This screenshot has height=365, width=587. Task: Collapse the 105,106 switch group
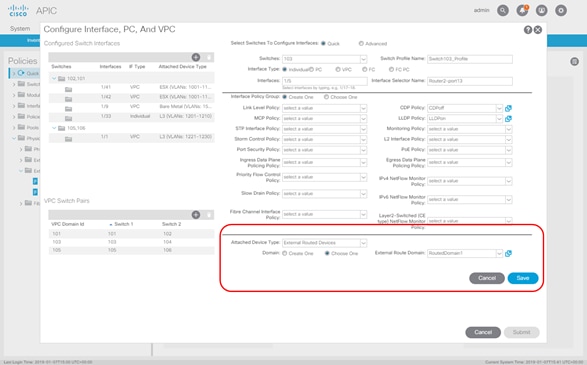pos(54,128)
